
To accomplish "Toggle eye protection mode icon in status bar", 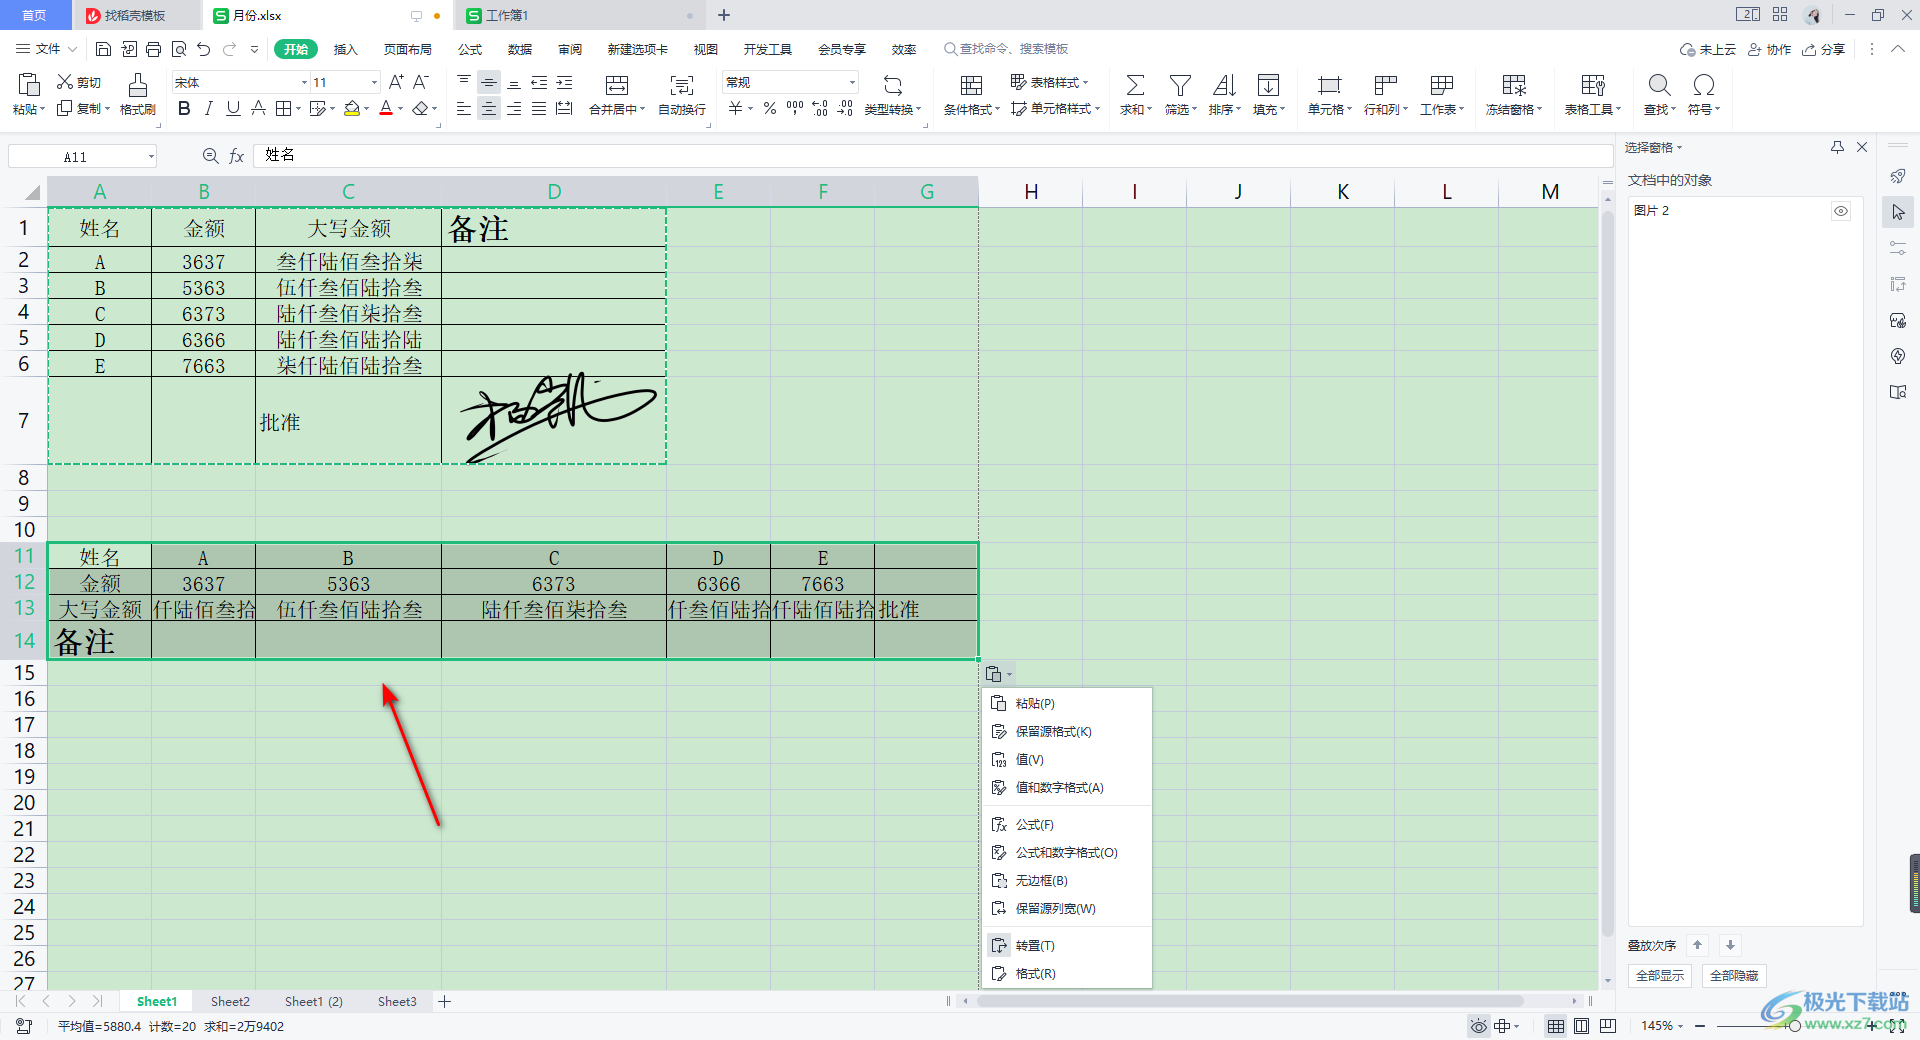I will click(x=1478, y=1026).
